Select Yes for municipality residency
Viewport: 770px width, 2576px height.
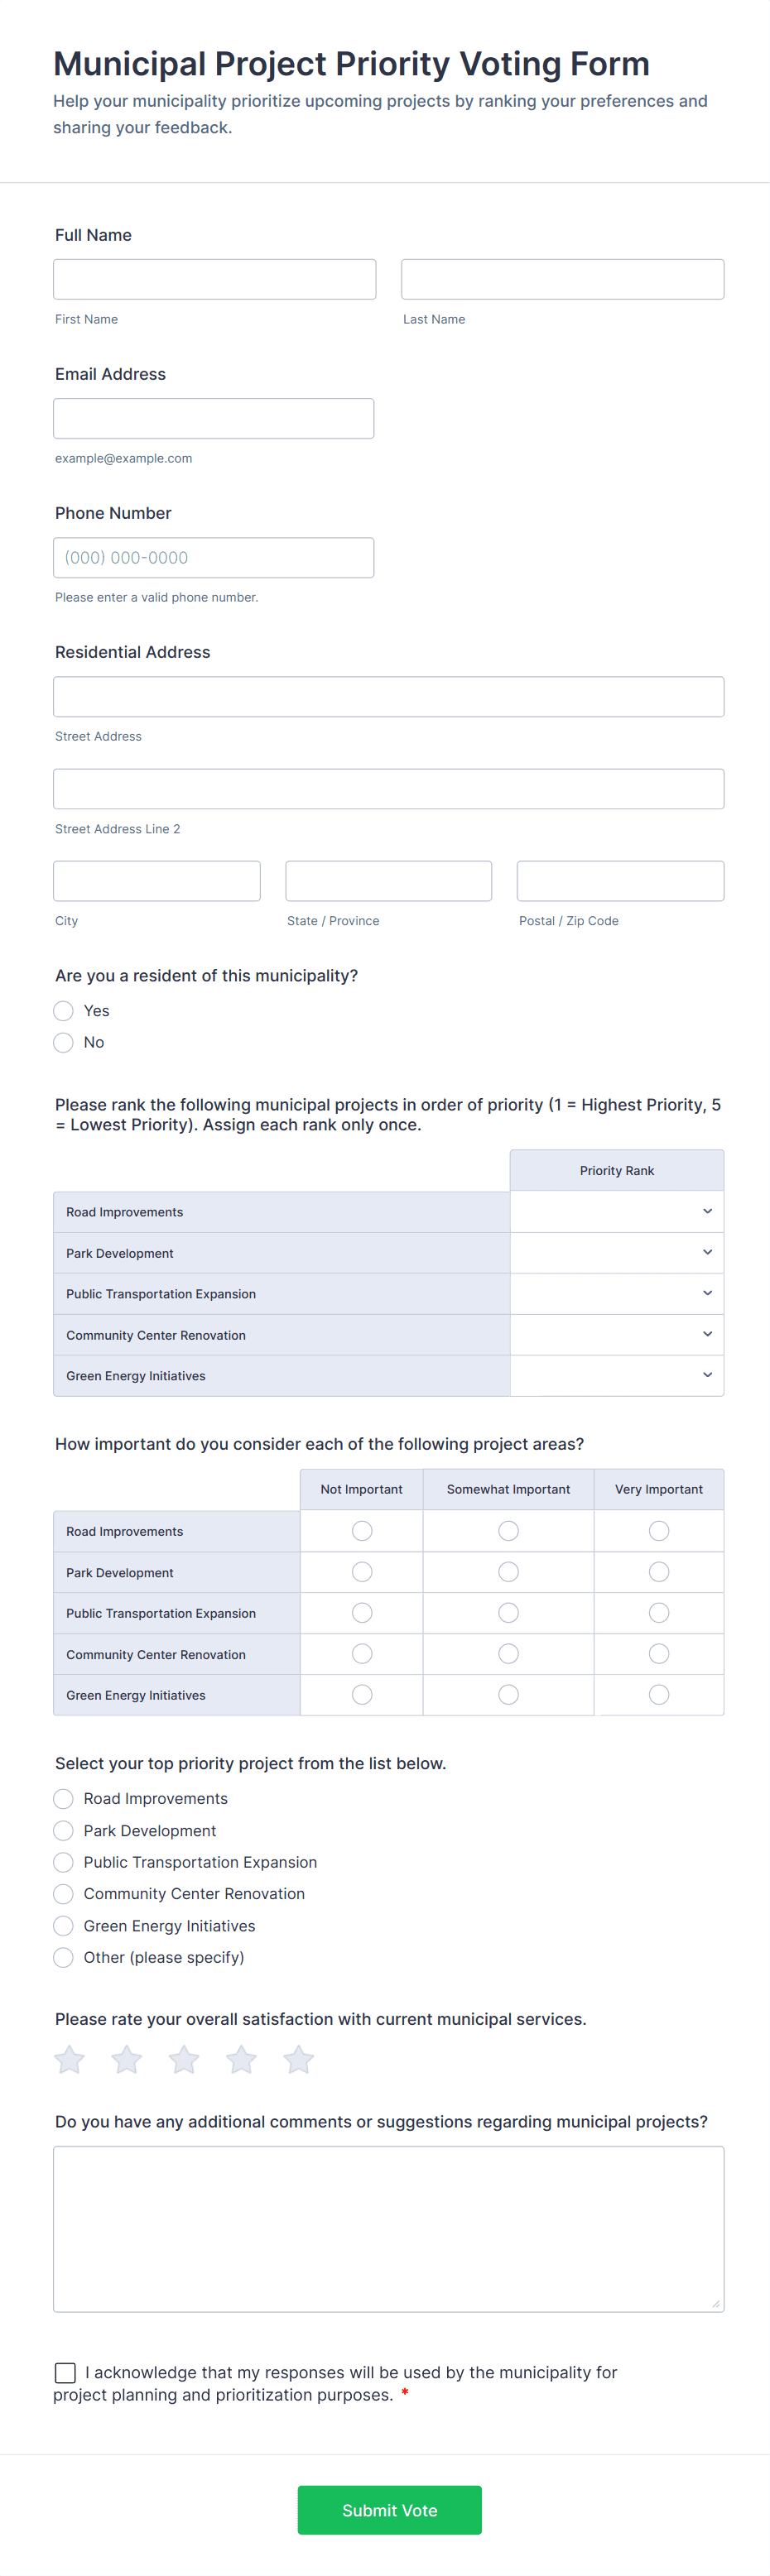[x=63, y=1010]
